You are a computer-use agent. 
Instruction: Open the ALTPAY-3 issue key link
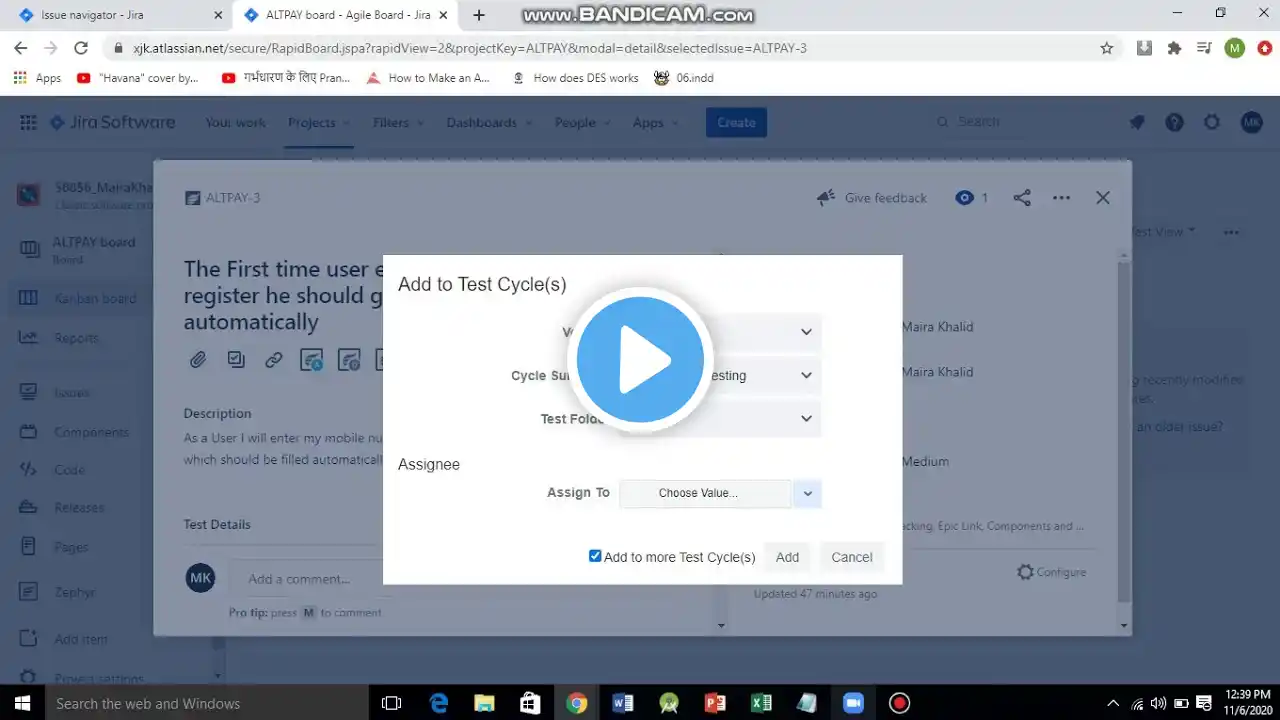pyautogui.click(x=233, y=198)
